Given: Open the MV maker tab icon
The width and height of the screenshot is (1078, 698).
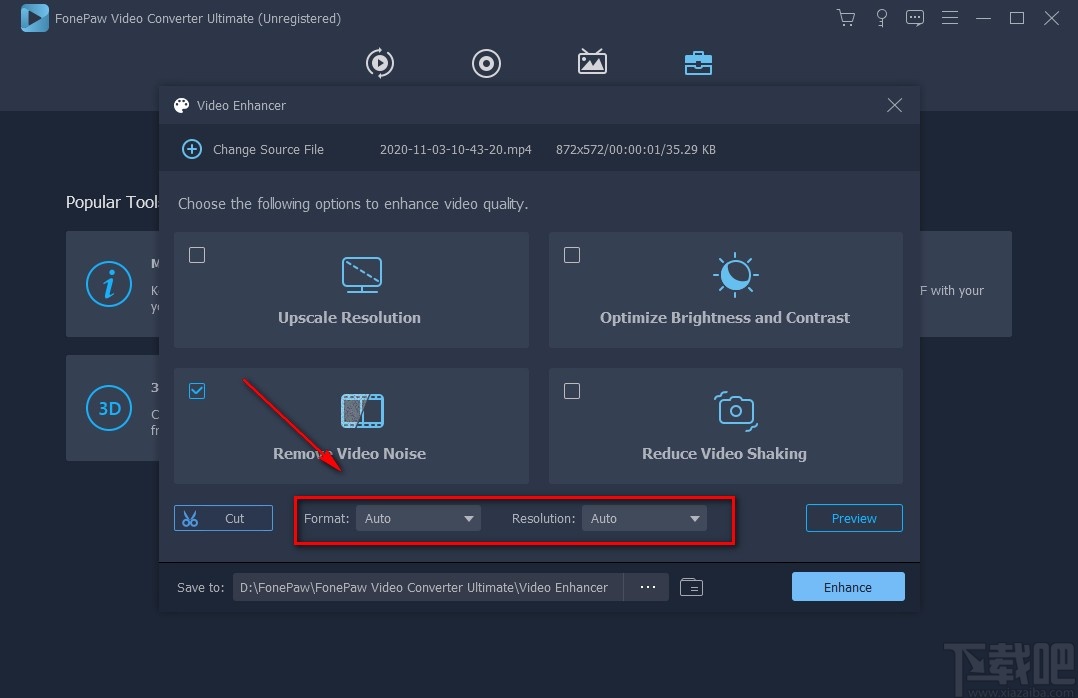Looking at the screenshot, I should 592,62.
